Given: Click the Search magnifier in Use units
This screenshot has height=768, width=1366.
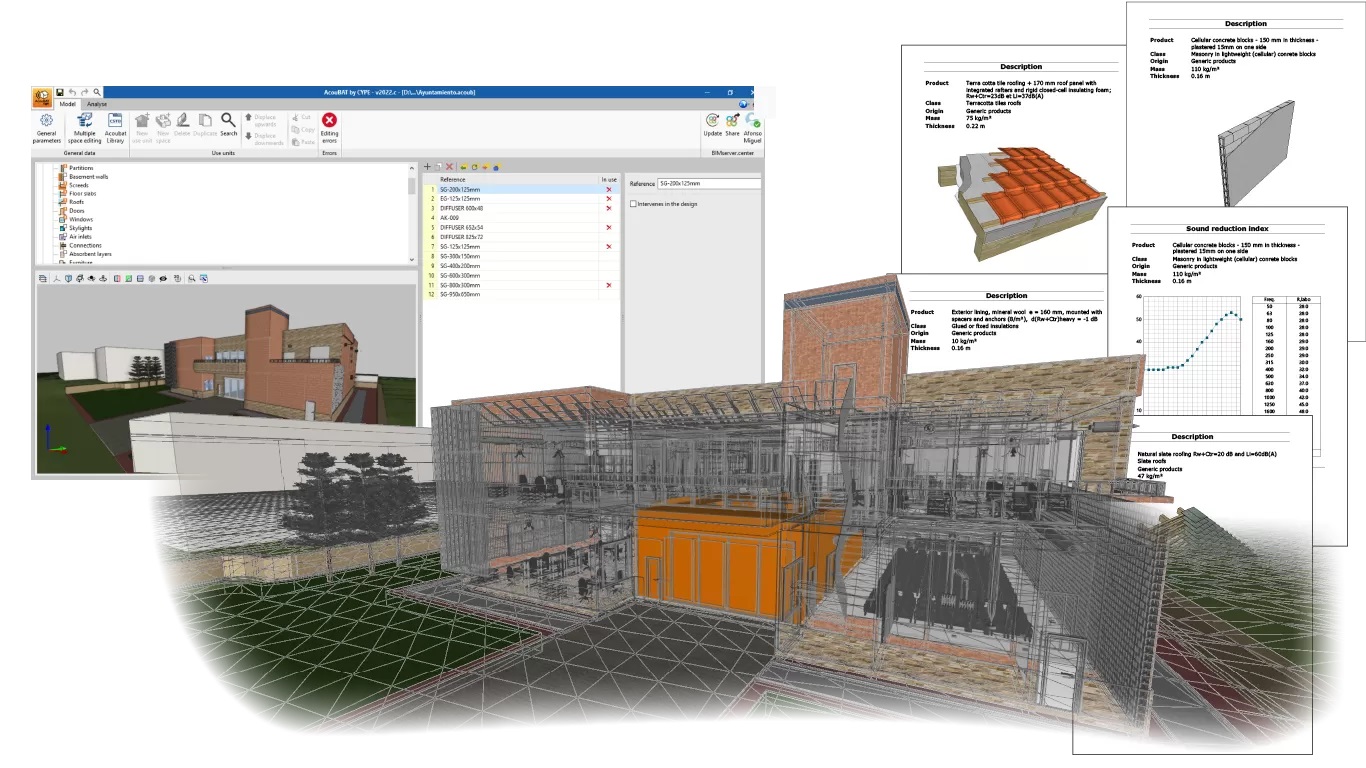Looking at the screenshot, I should coord(229,125).
